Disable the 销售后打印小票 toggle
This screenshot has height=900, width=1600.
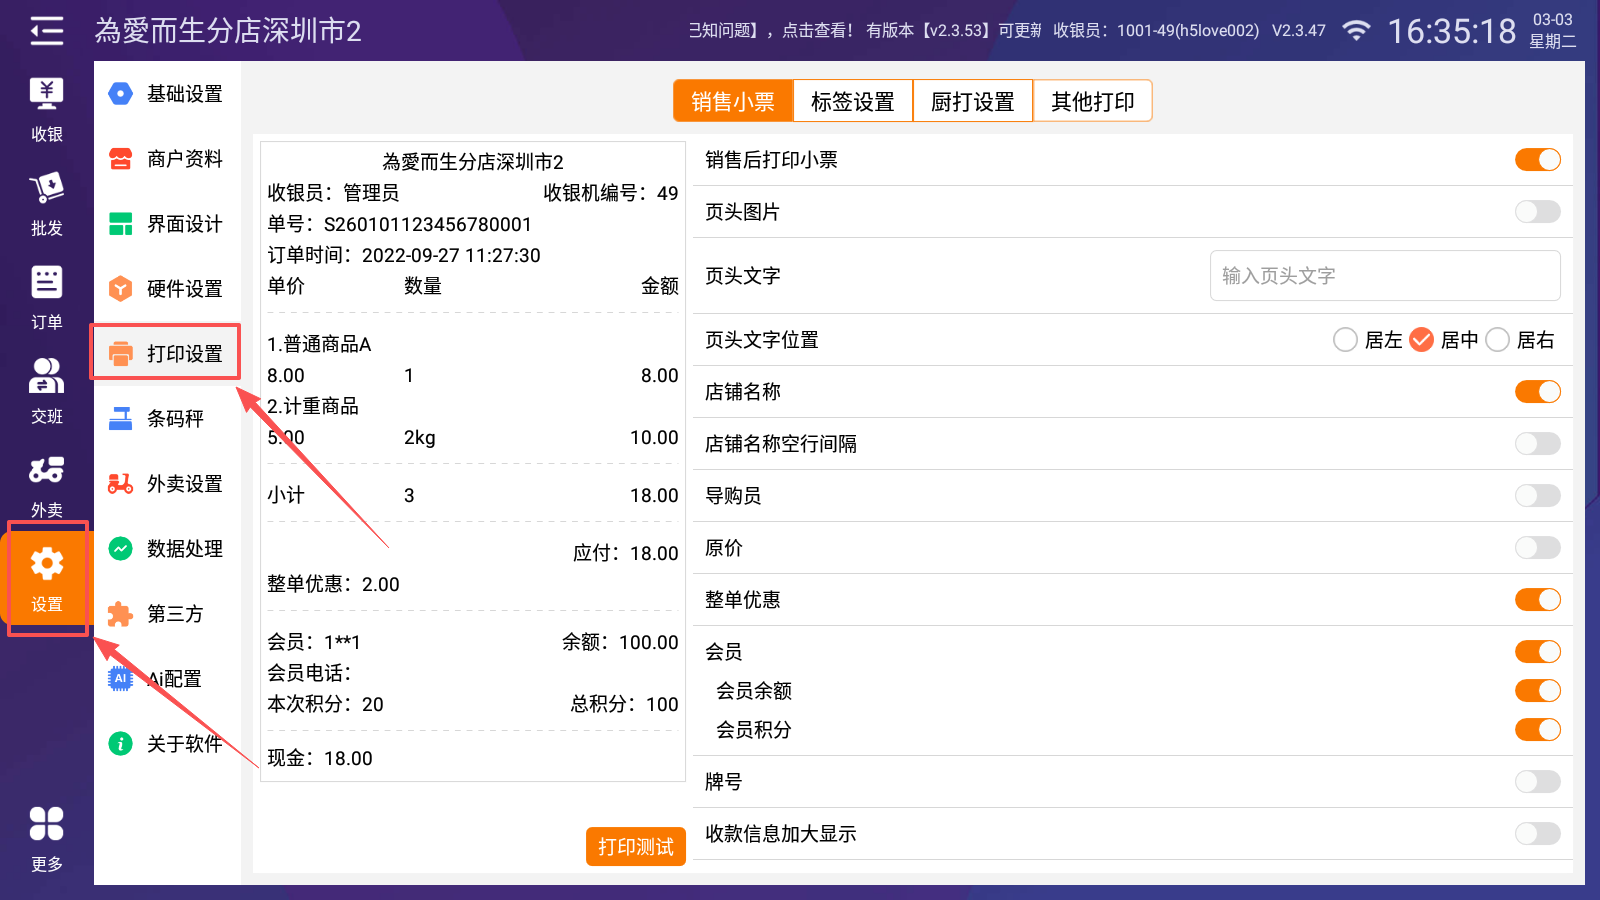(x=1537, y=160)
